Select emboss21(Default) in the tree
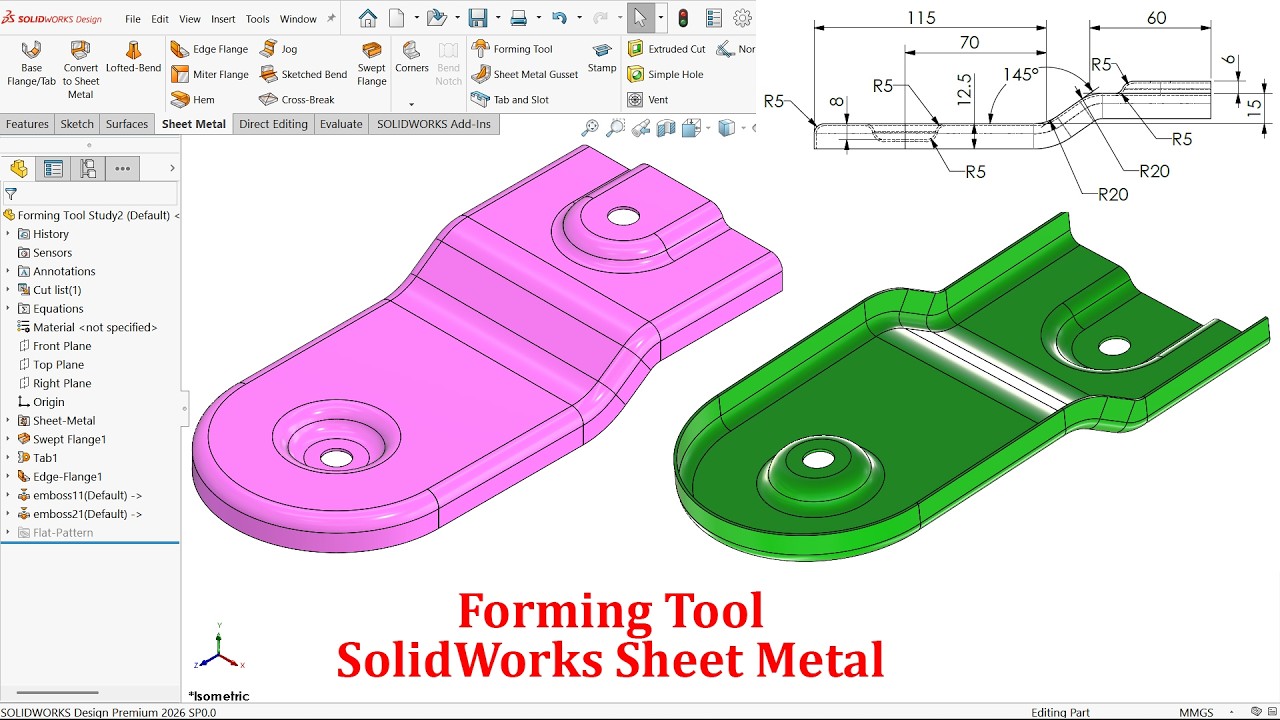Viewport: 1280px width, 720px height. point(79,514)
